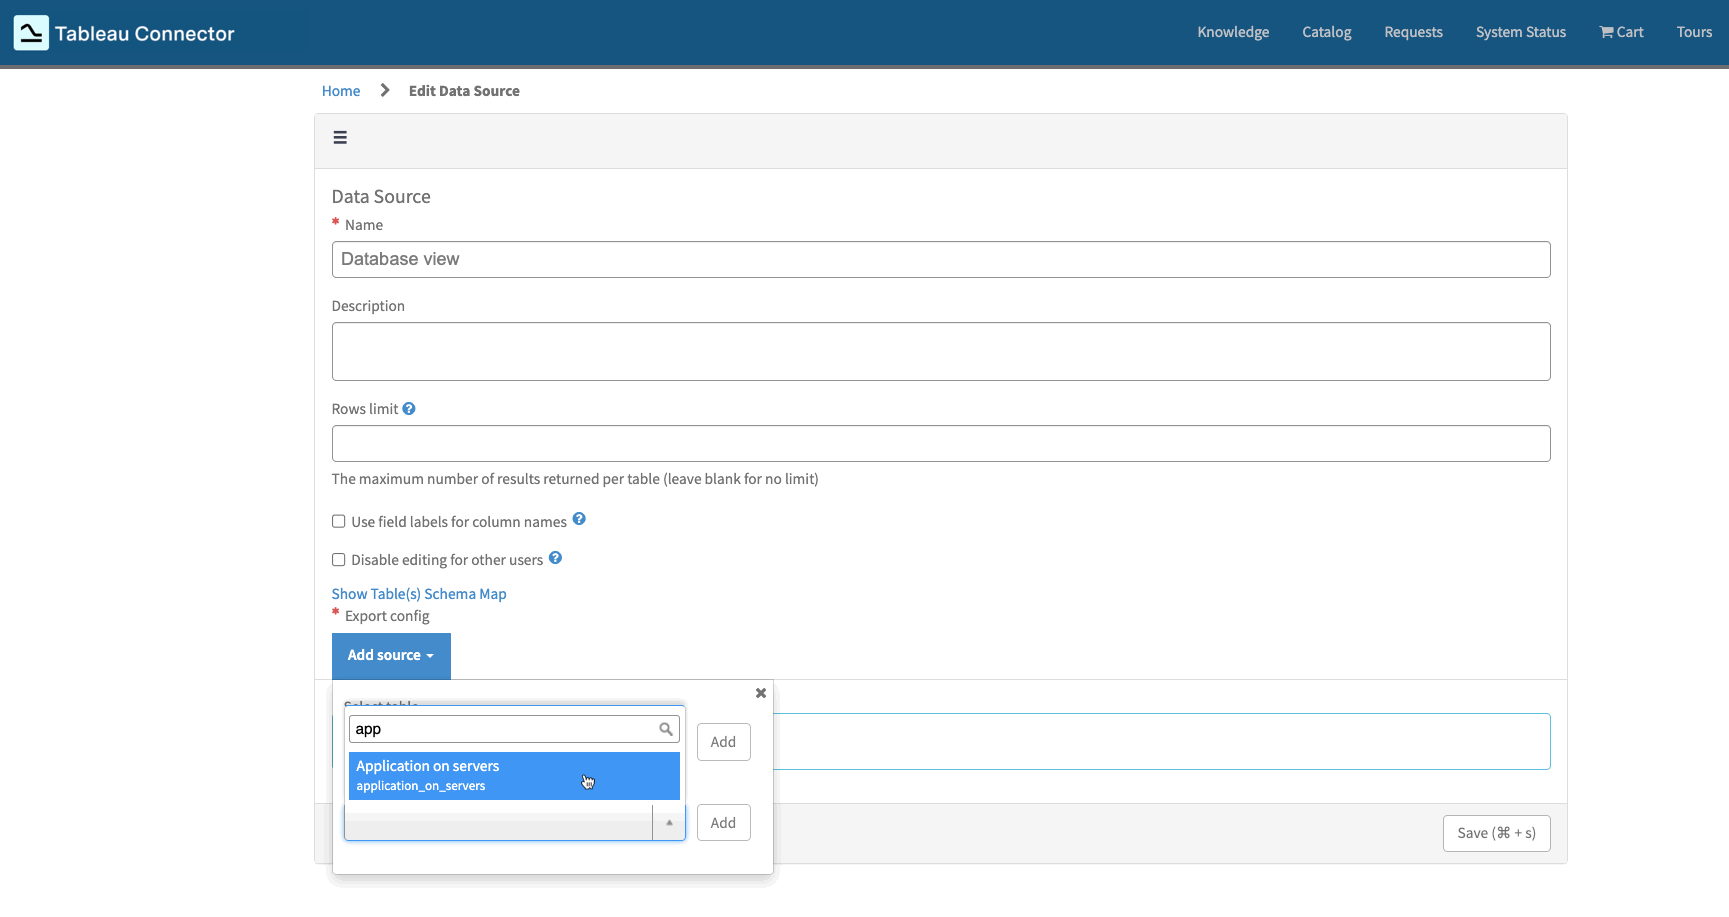The height and width of the screenshot is (917, 1729).
Task: Click the Add button next to the search
Action: click(x=723, y=741)
